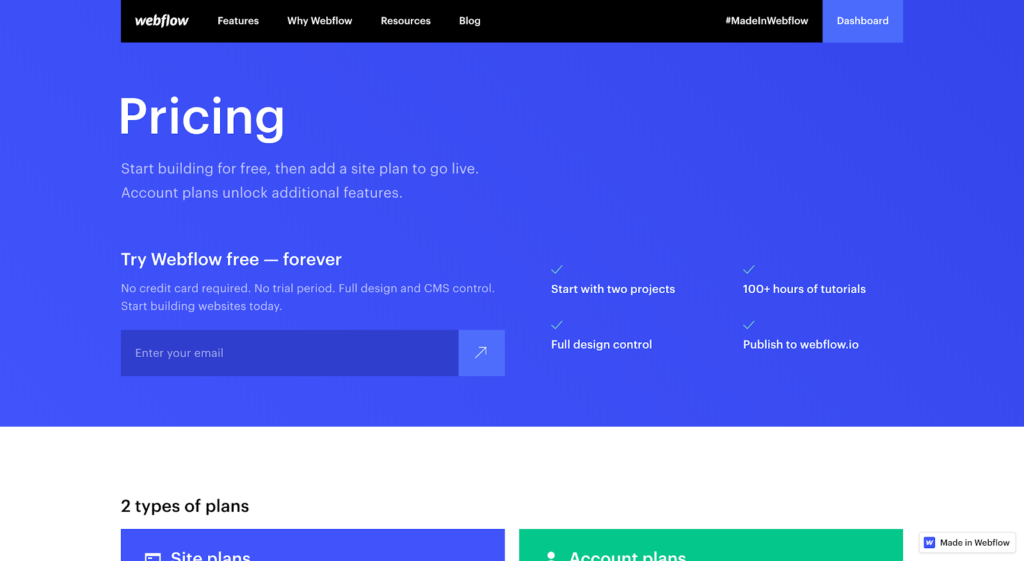
Task: Click checkmark above Publish to webflow.io
Action: [748, 325]
